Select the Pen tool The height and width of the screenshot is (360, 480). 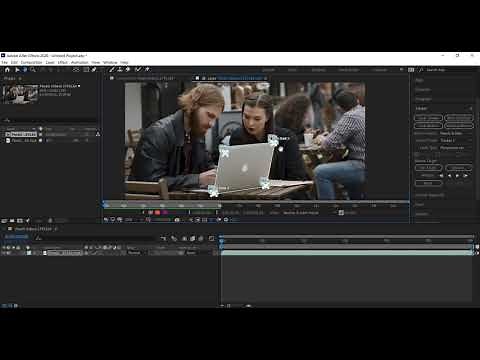point(94,70)
